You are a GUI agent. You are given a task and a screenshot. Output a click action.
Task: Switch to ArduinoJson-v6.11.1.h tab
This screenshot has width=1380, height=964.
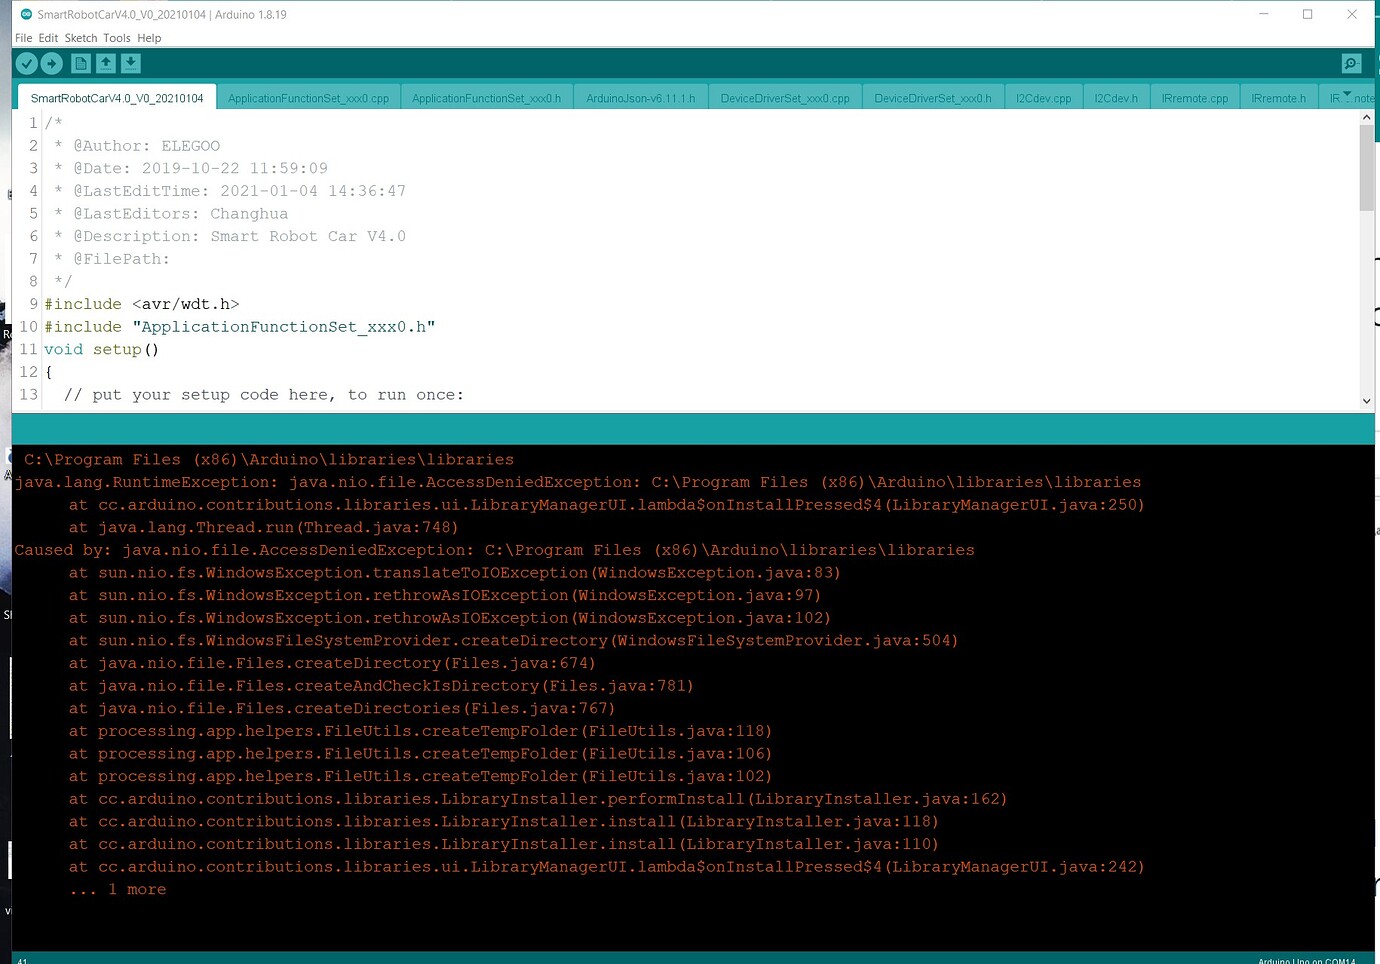[640, 97]
